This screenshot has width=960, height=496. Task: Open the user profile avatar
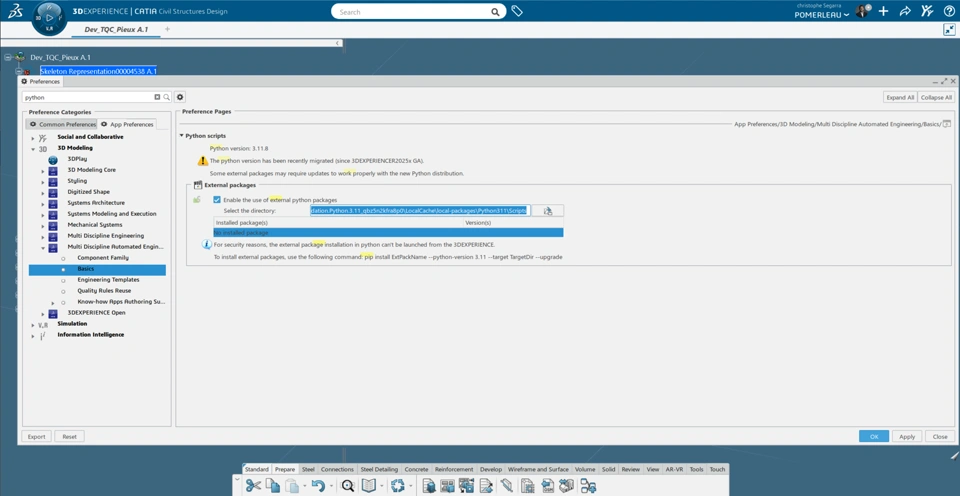861,11
